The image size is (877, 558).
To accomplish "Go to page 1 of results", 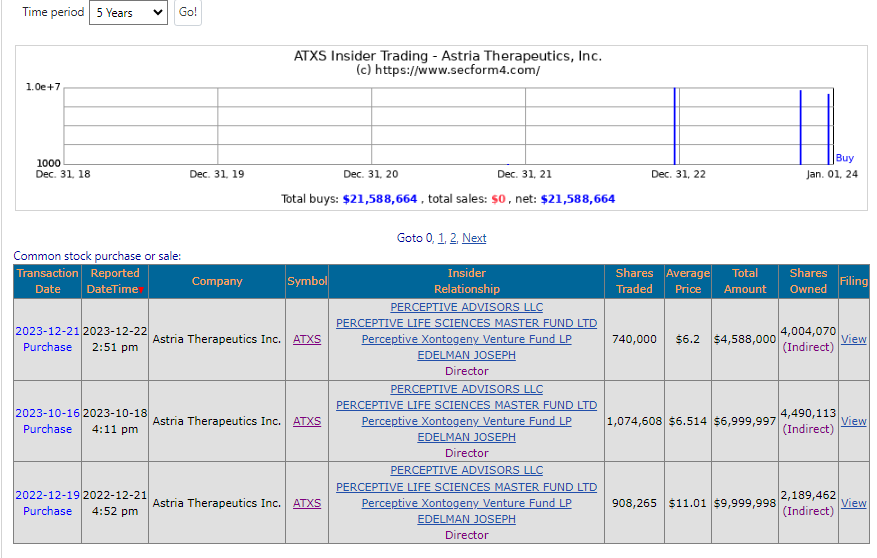I will pos(441,238).
